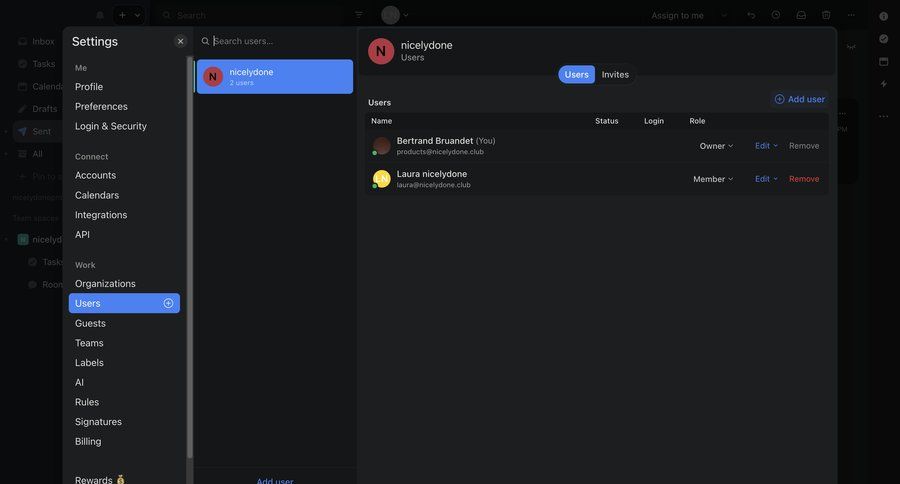
Task: Click the settings sidebar scrollbar
Action: (190, 257)
